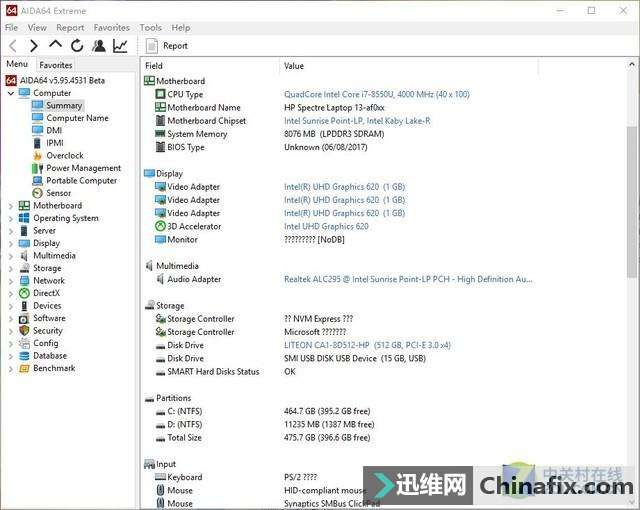640x510 pixels.
Task: Click the AIDA64 v5.95.4531 Beta root icon
Action: pos(11,80)
